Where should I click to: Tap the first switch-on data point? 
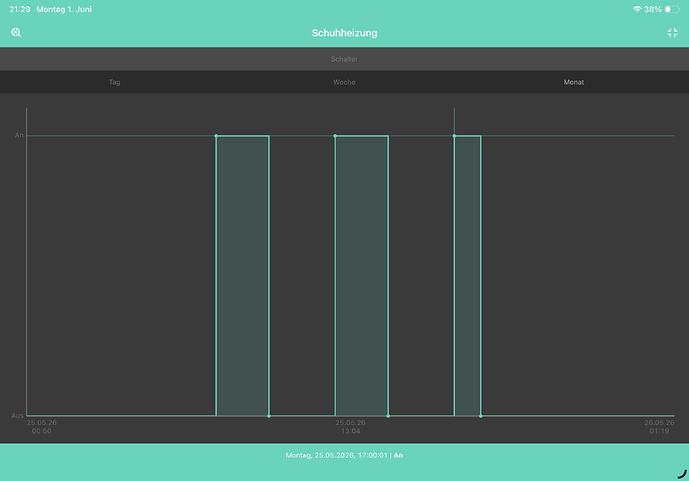click(216, 136)
